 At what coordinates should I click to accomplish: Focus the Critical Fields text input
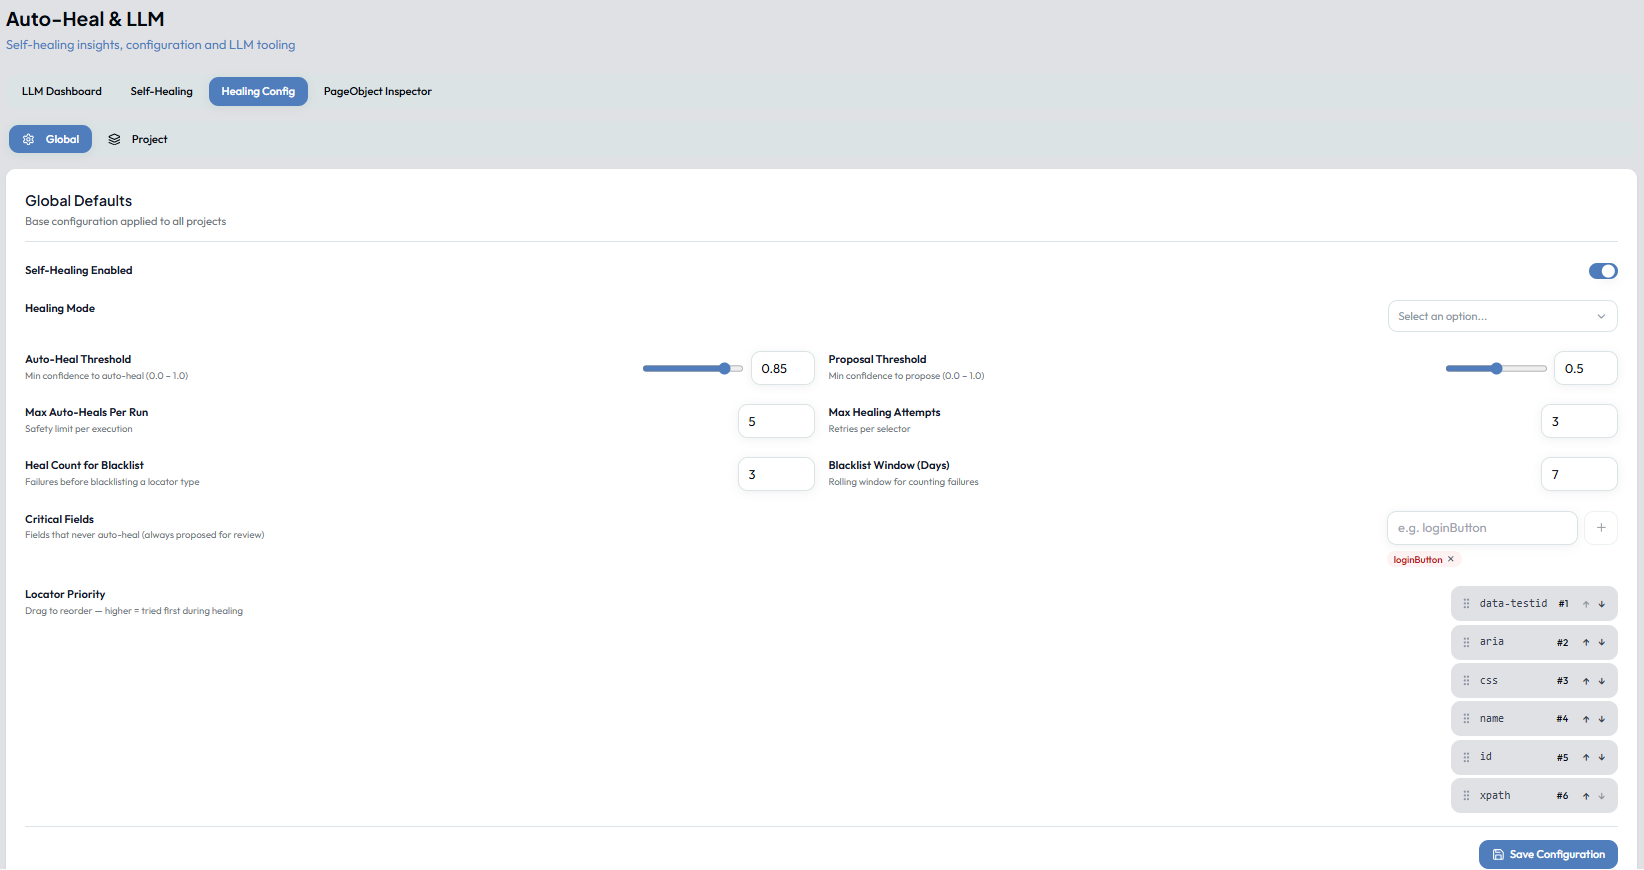pos(1482,528)
